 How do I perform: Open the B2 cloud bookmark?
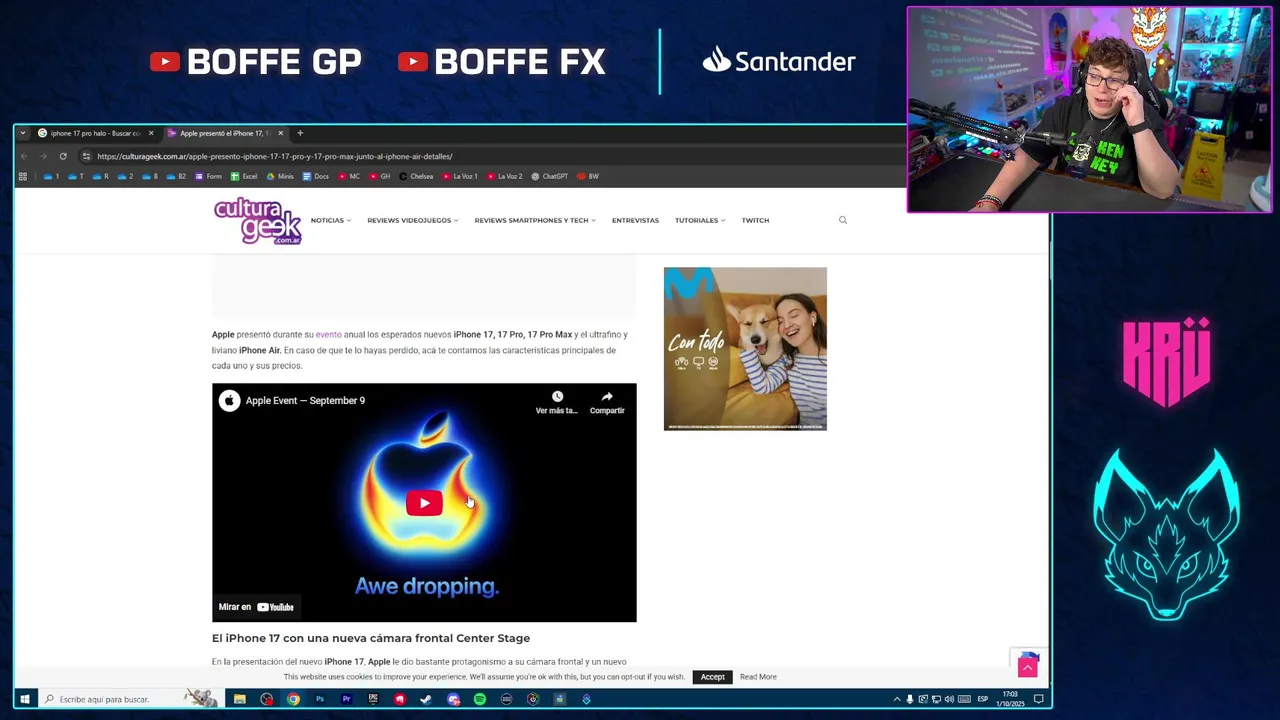pyautogui.click(x=176, y=176)
